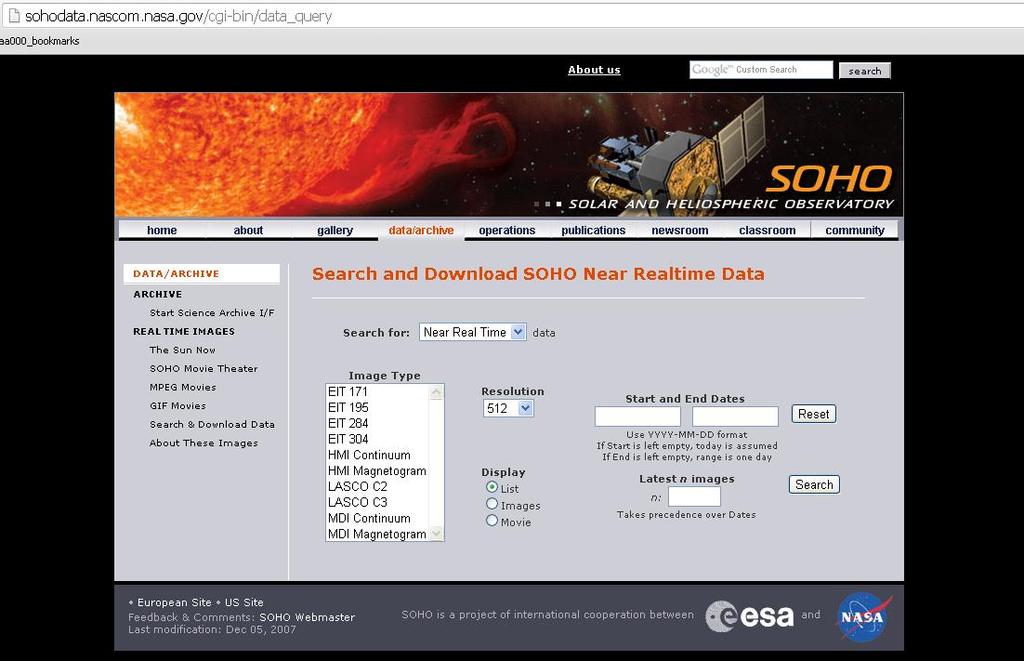
Task: Open SOHO Movie Theater link
Action: [x=204, y=368]
